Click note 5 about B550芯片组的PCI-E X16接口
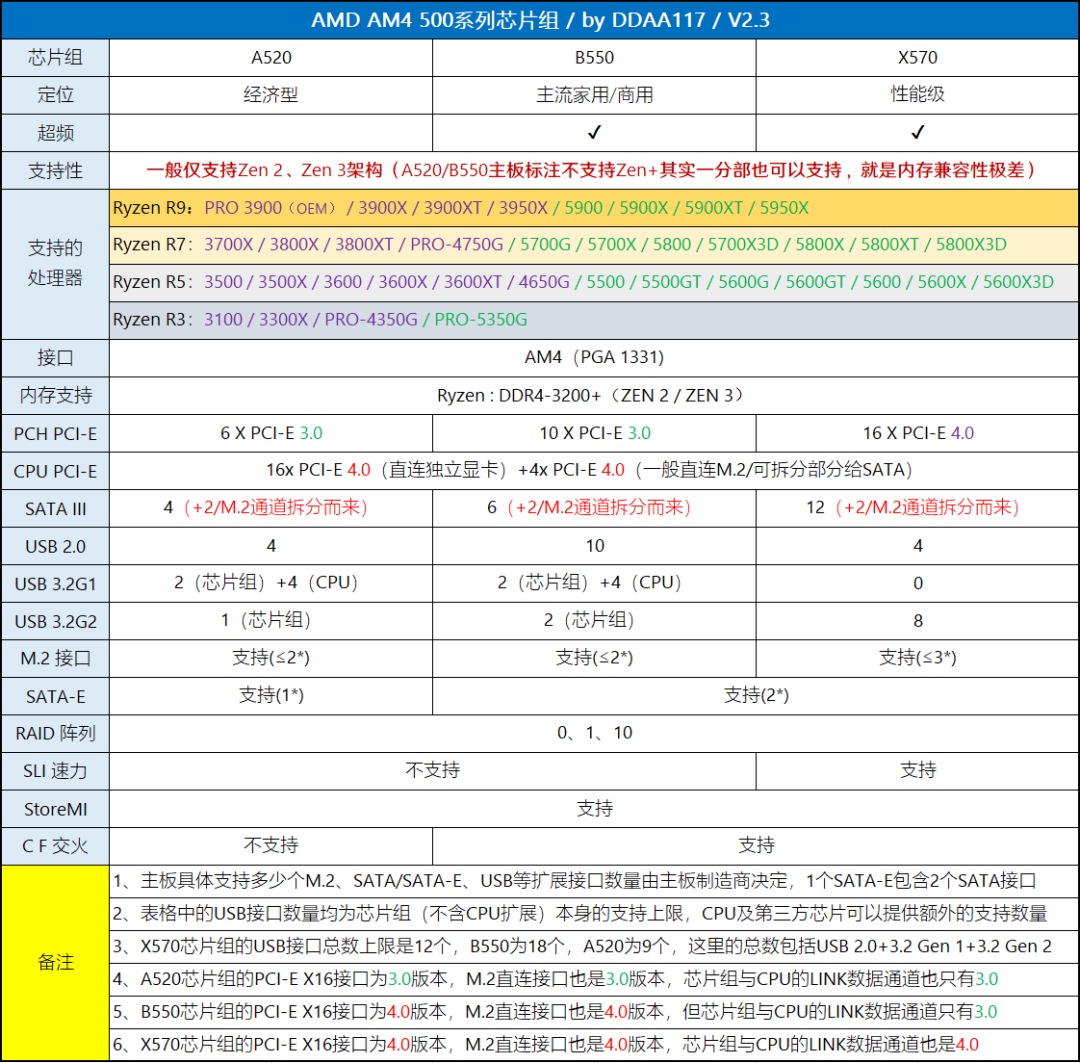This screenshot has height=1063, width=1080. tap(594, 1012)
